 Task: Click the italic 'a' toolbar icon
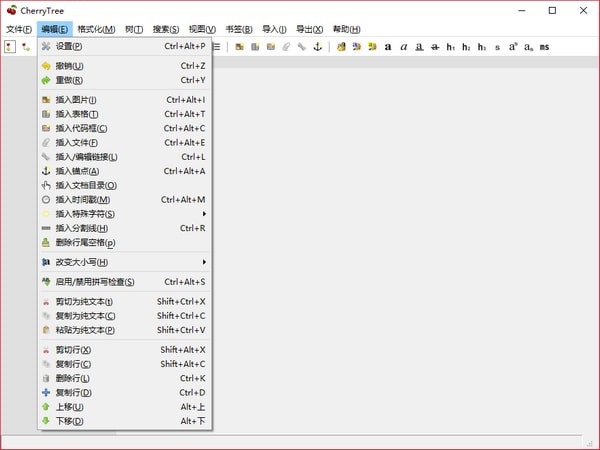pos(403,47)
